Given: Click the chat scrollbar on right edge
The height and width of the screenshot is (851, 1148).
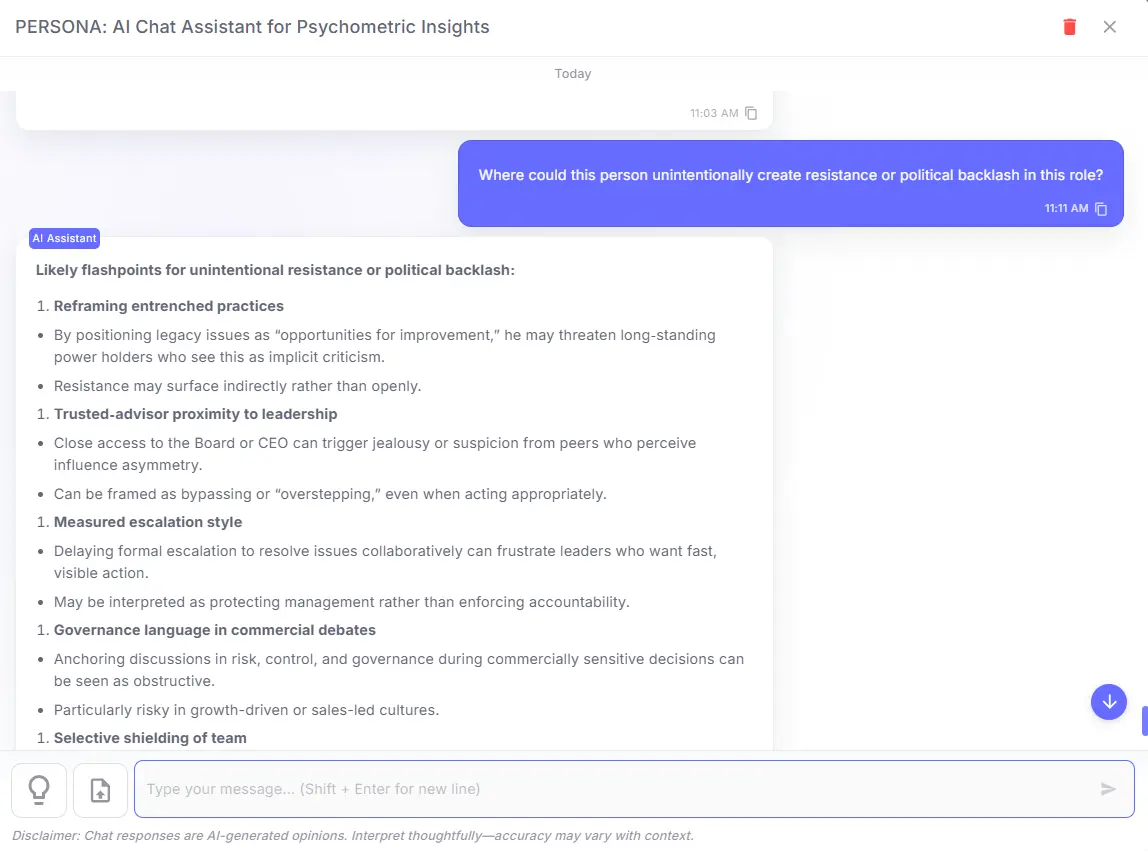Looking at the screenshot, I should pos(1144,720).
